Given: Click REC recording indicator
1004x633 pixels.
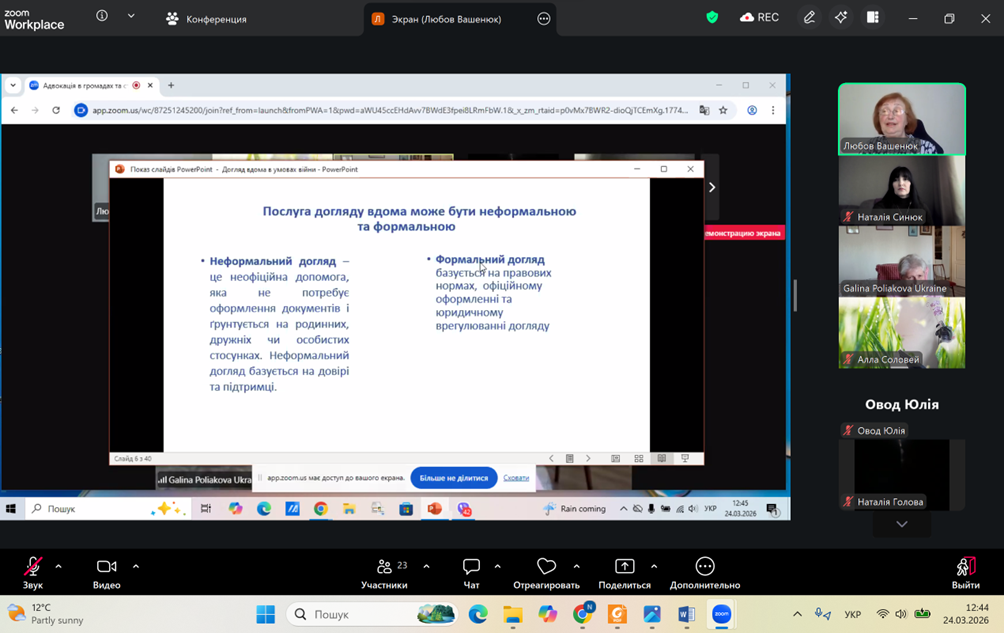Looking at the screenshot, I should click(x=759, y=18).
